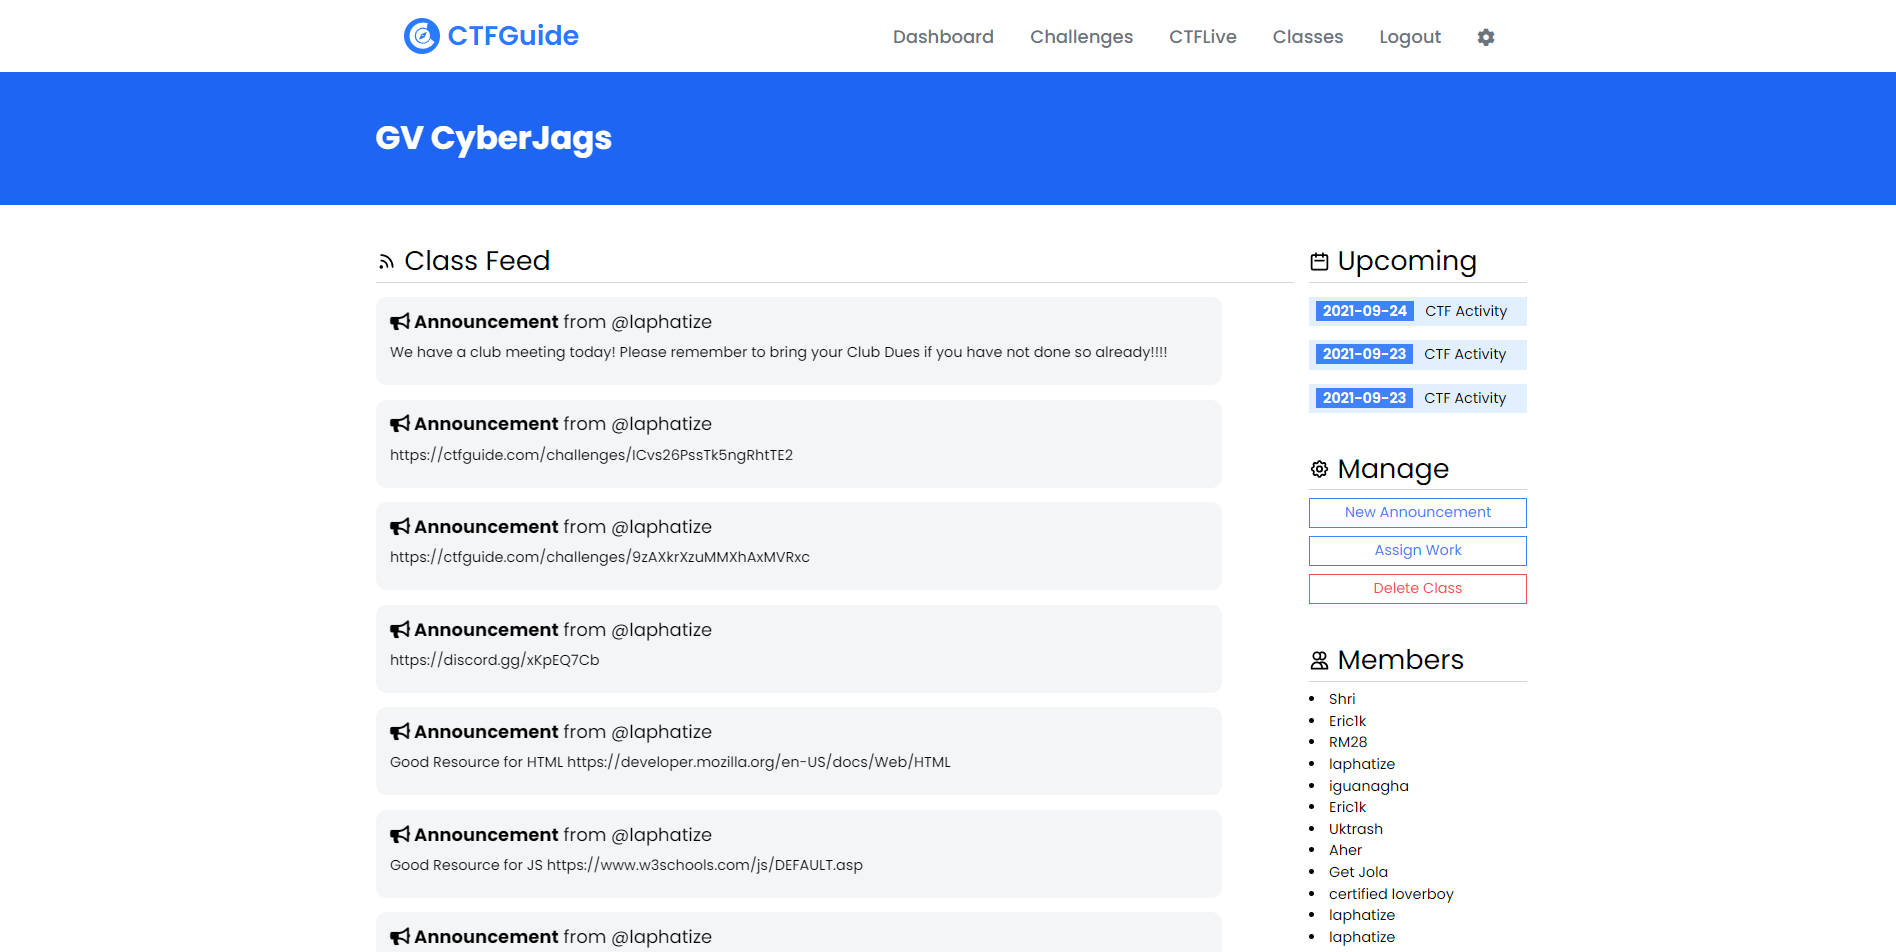Click the RSS feed icon beside Class Feed
Image resolution: width=1896 pixels, height=952 pixels.
pos(386,262)
